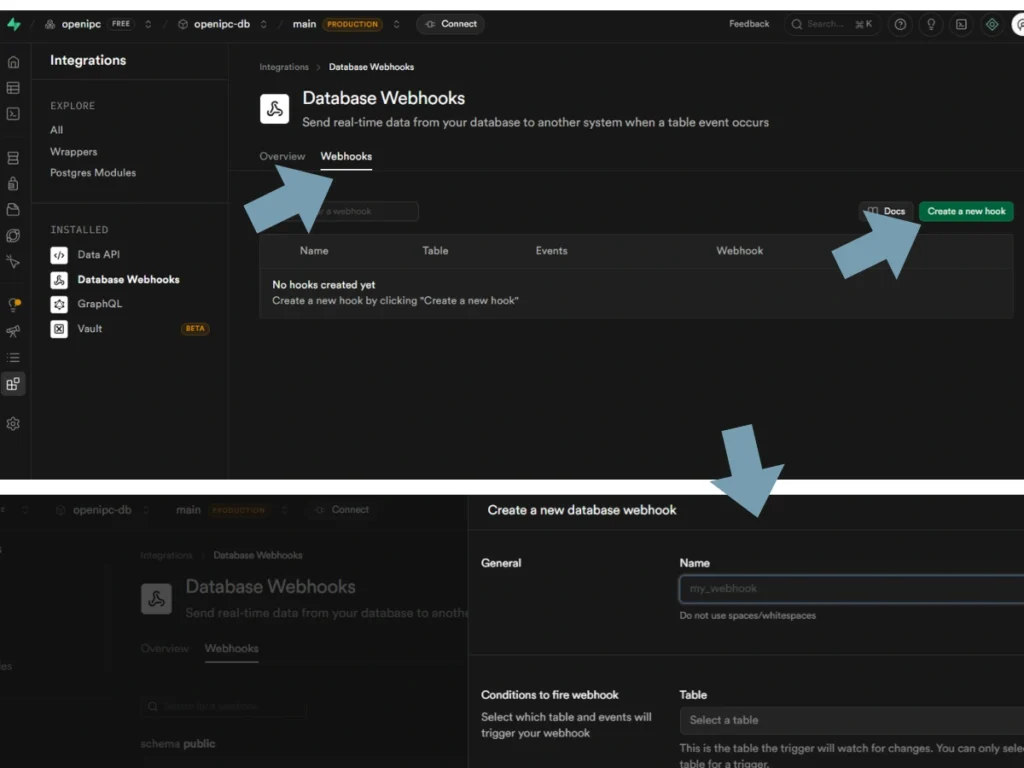The image size is (1024, 768).
Task: Click the PRODUCTION badge beside main
Action: (x=353, y=25)
